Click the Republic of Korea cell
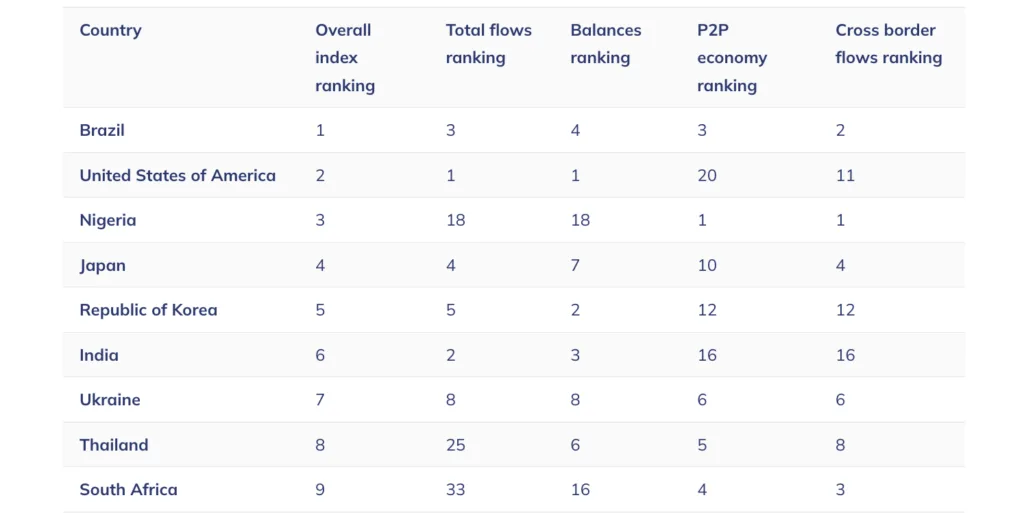 (148, 310)
